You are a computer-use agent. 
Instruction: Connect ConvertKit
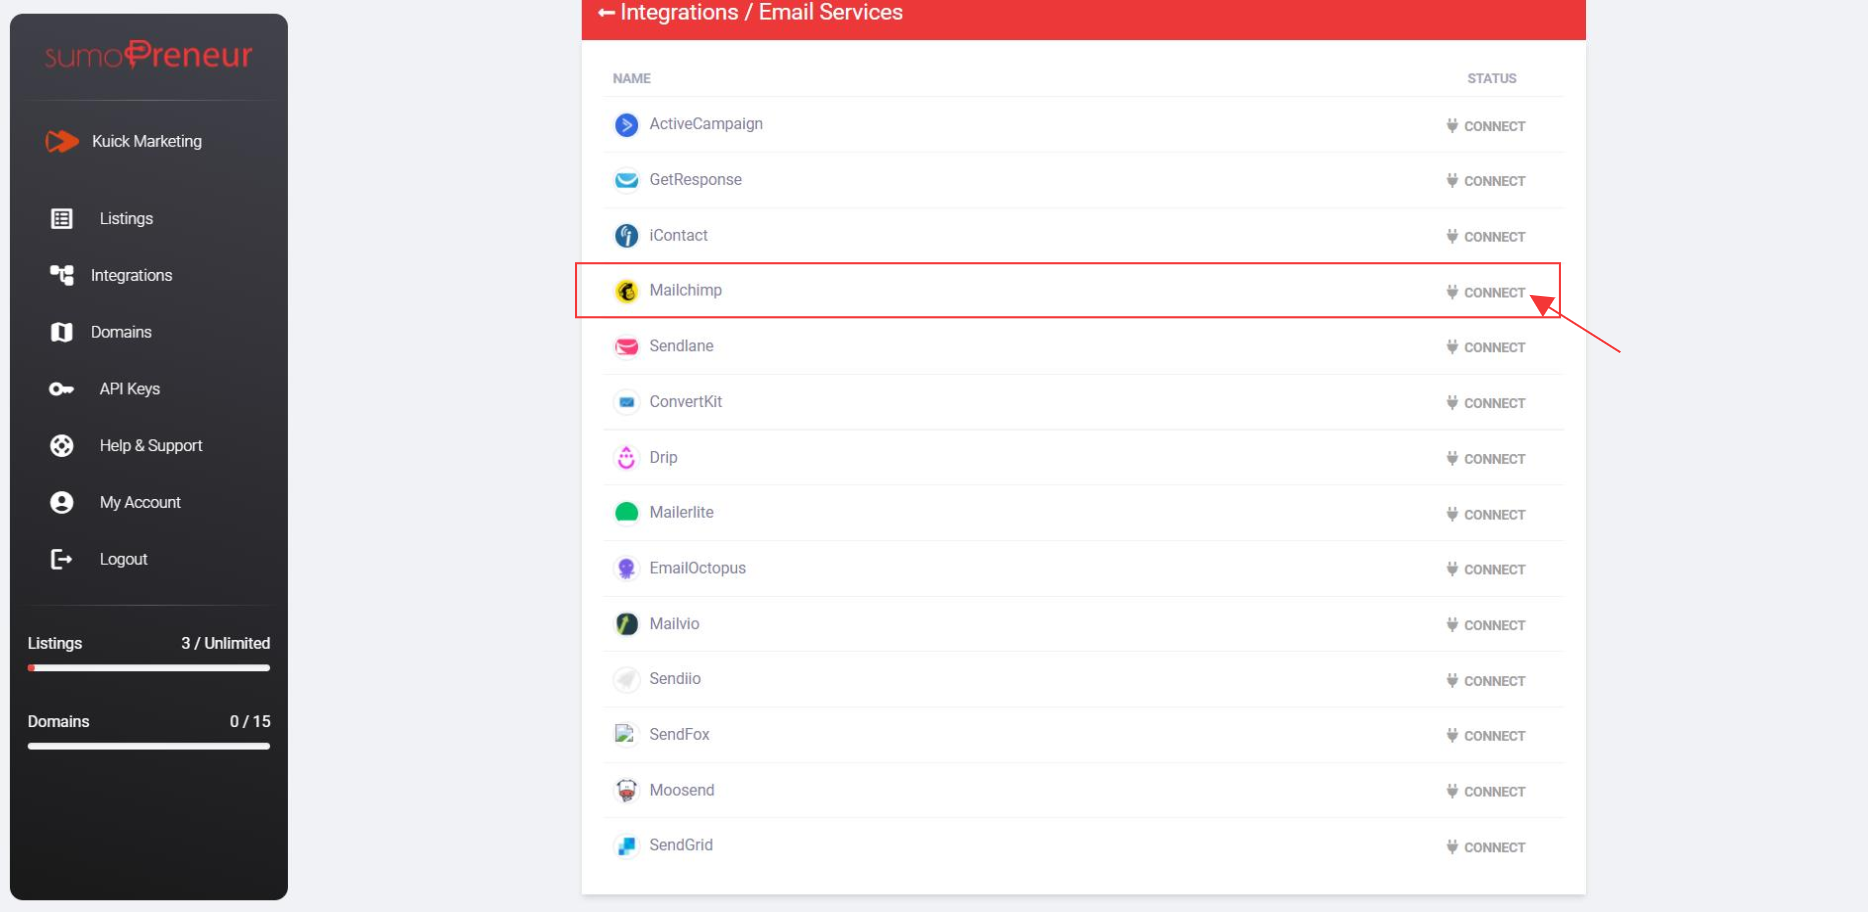(1486, 403)
